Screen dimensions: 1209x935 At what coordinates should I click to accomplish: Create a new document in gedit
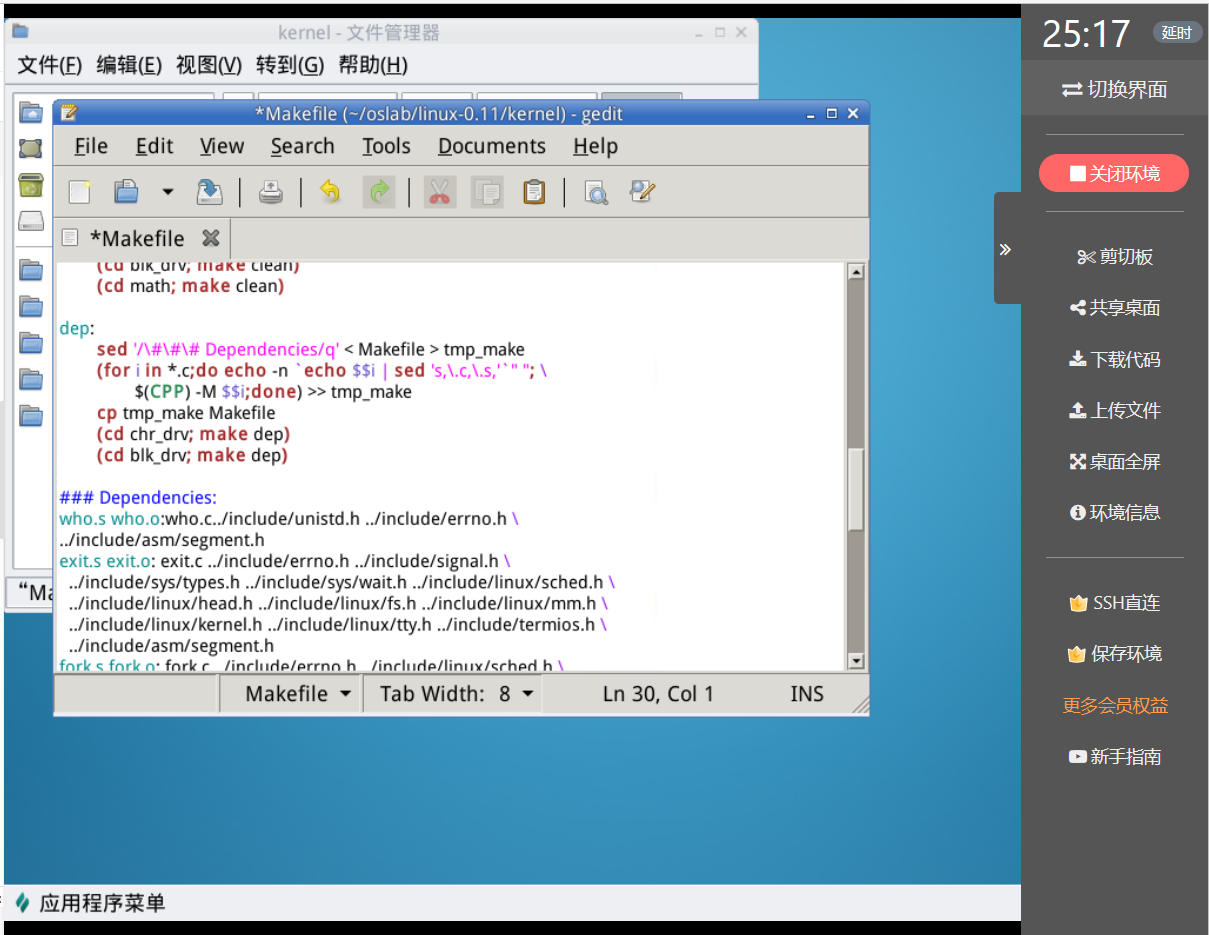pyautogui.click(x=80, y=191)
